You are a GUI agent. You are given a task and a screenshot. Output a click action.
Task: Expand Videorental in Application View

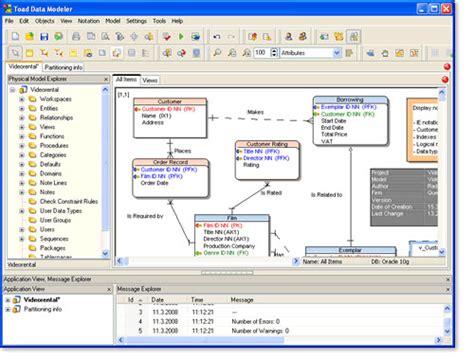(x=7, y=300)
